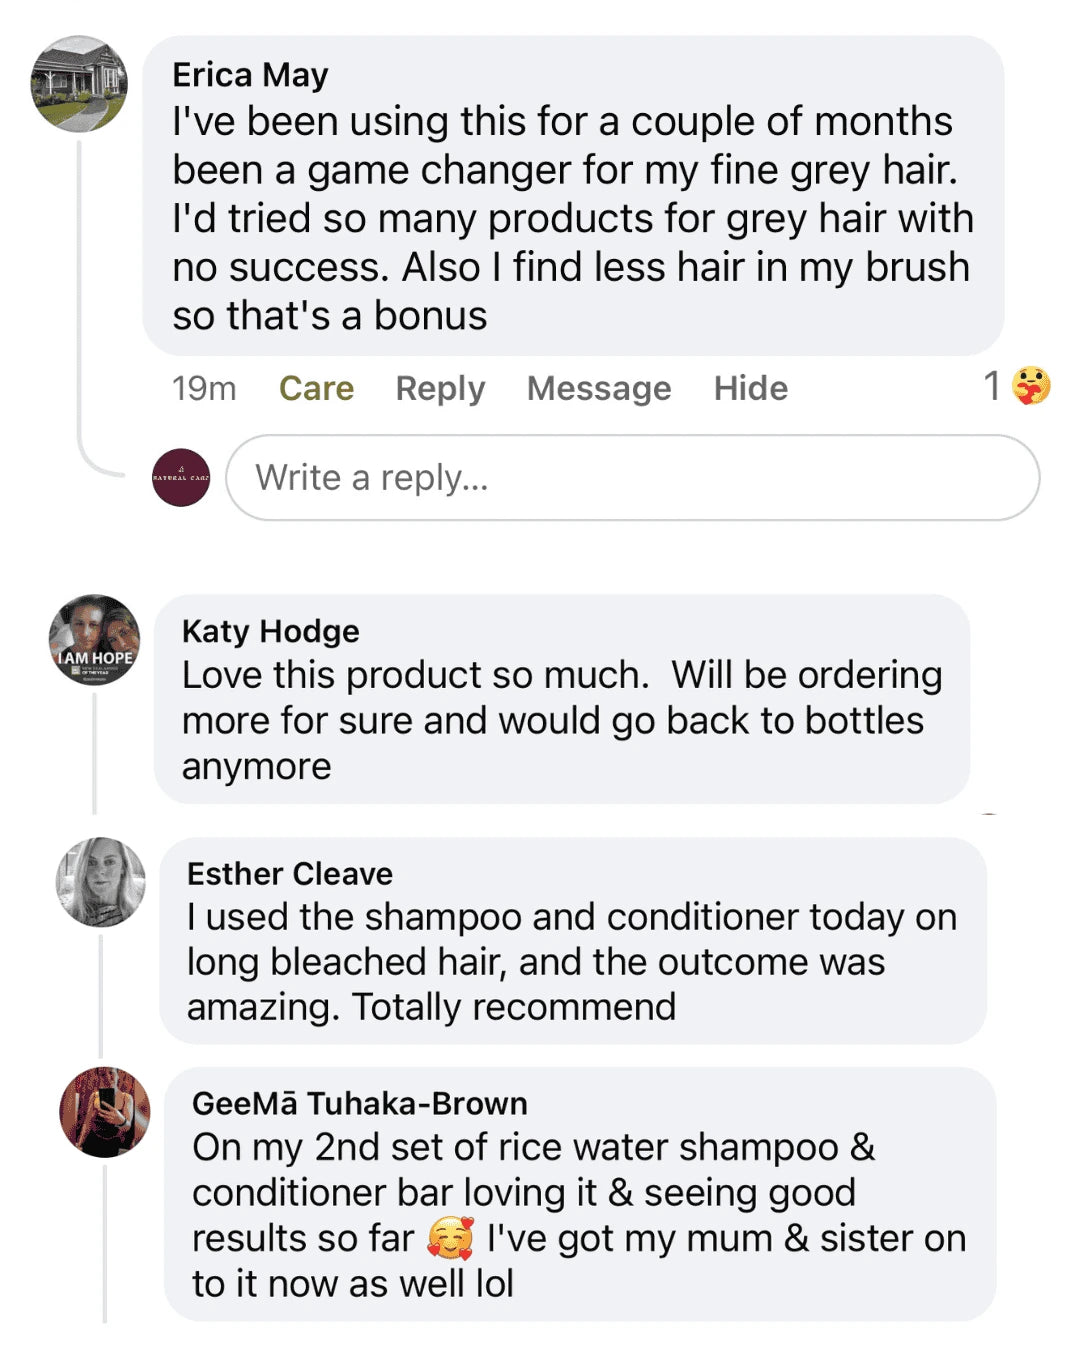Open Katy Hodge's I AM HOPE avatar
Screen dimensions: 1080x1350
95,640
